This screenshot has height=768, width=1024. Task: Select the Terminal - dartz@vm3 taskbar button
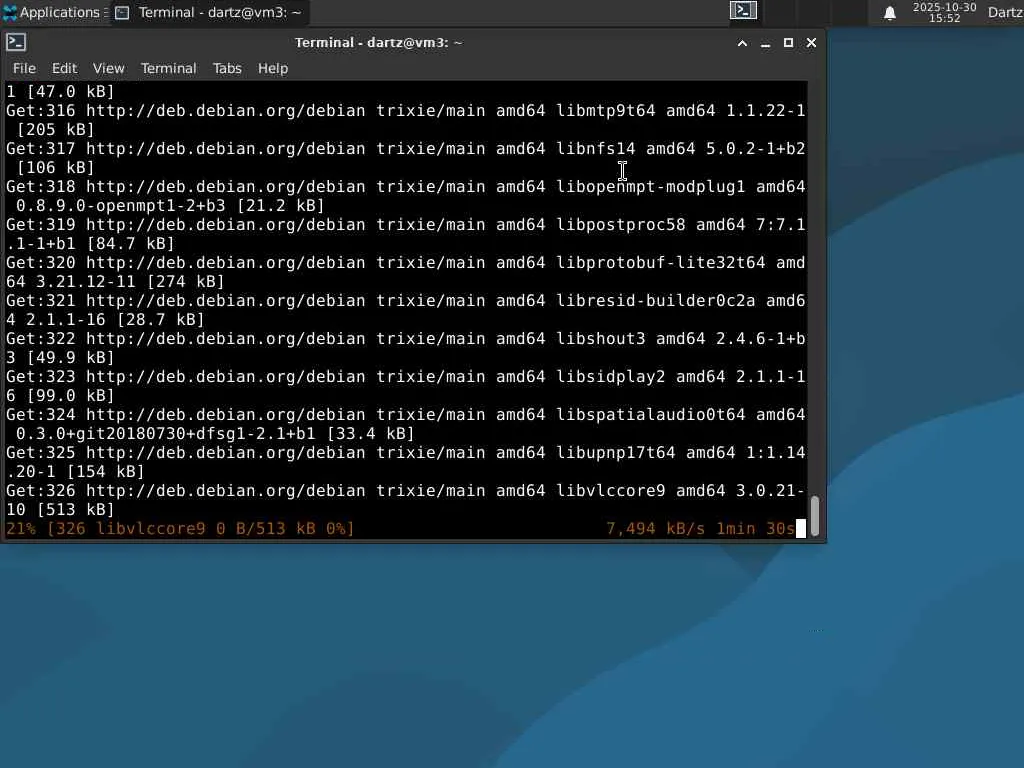[208, 12]
